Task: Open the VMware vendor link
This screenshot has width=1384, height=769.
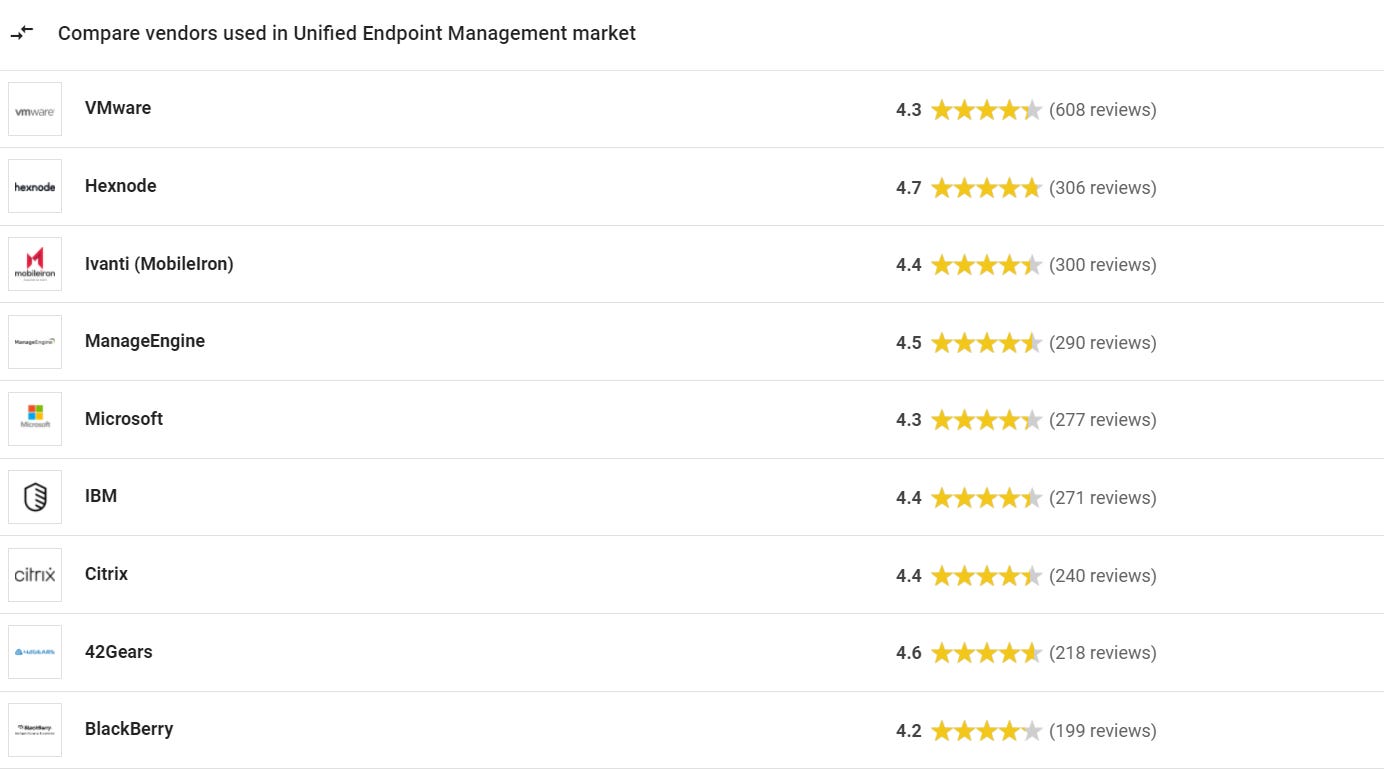Action: [118, 108]
